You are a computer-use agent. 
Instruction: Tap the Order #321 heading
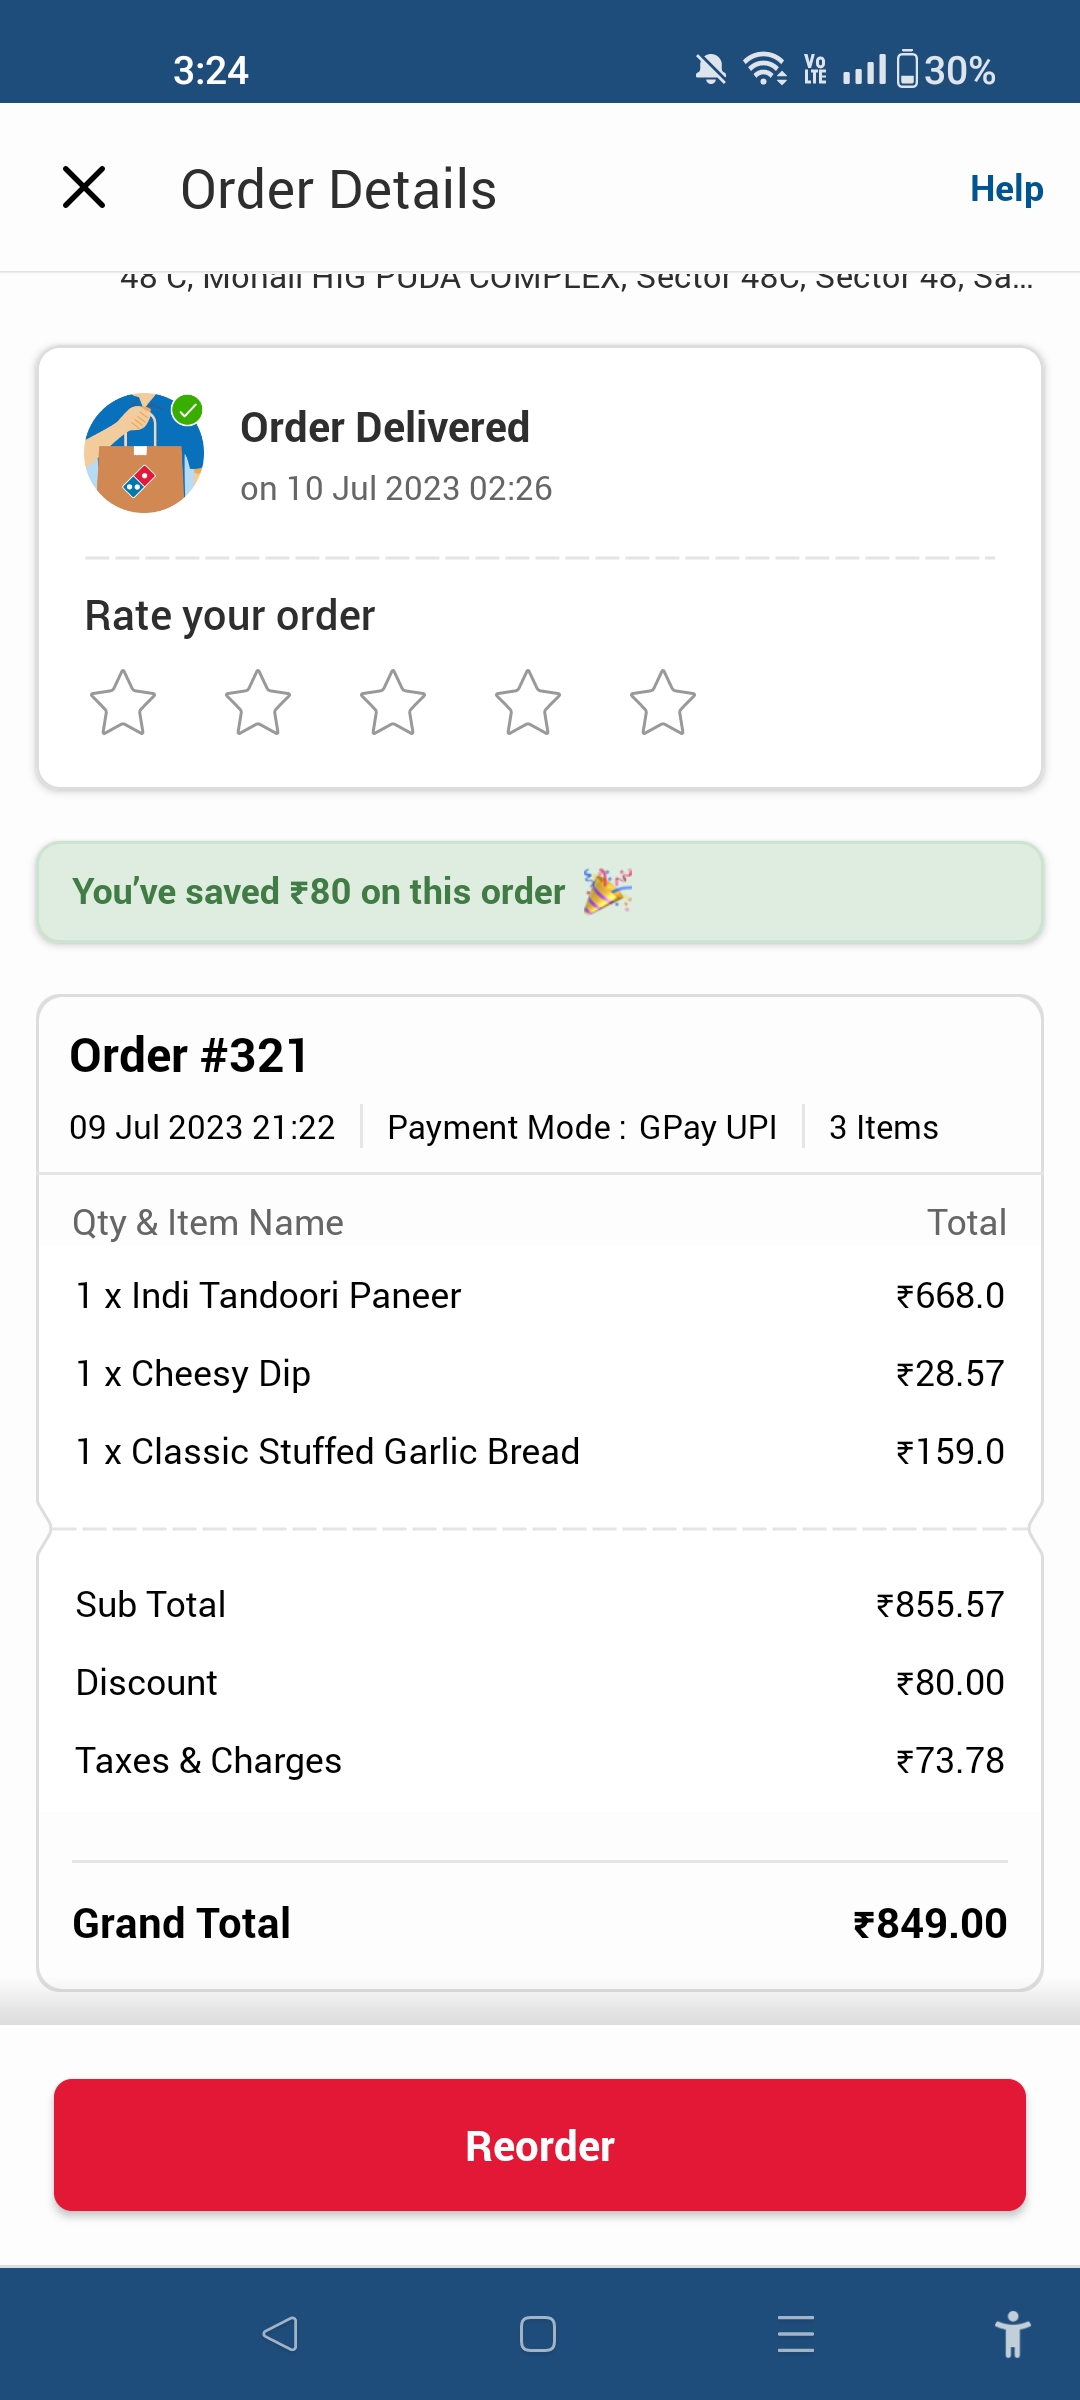coord(189,1056)
